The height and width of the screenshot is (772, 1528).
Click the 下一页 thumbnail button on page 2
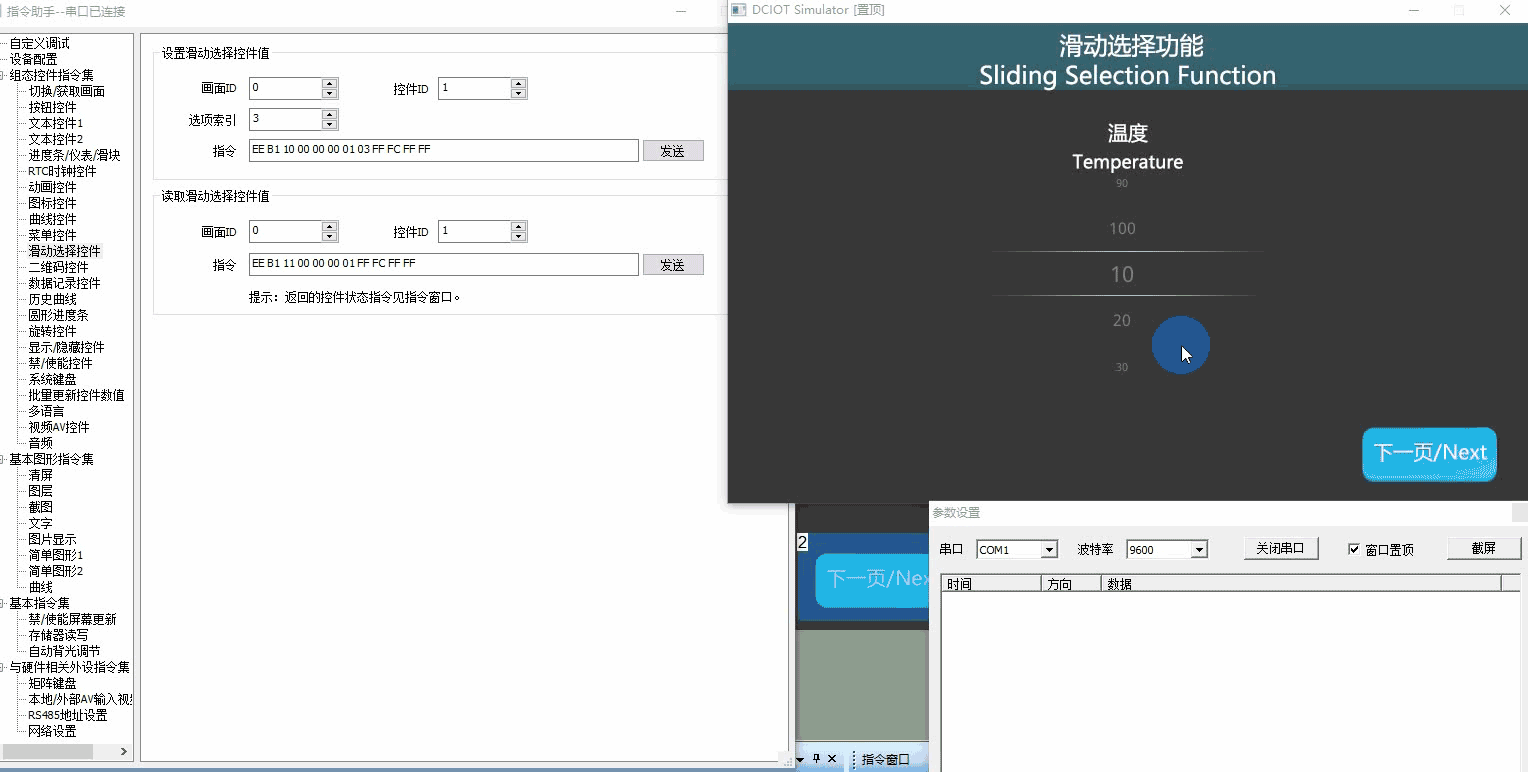click(872, 580)
